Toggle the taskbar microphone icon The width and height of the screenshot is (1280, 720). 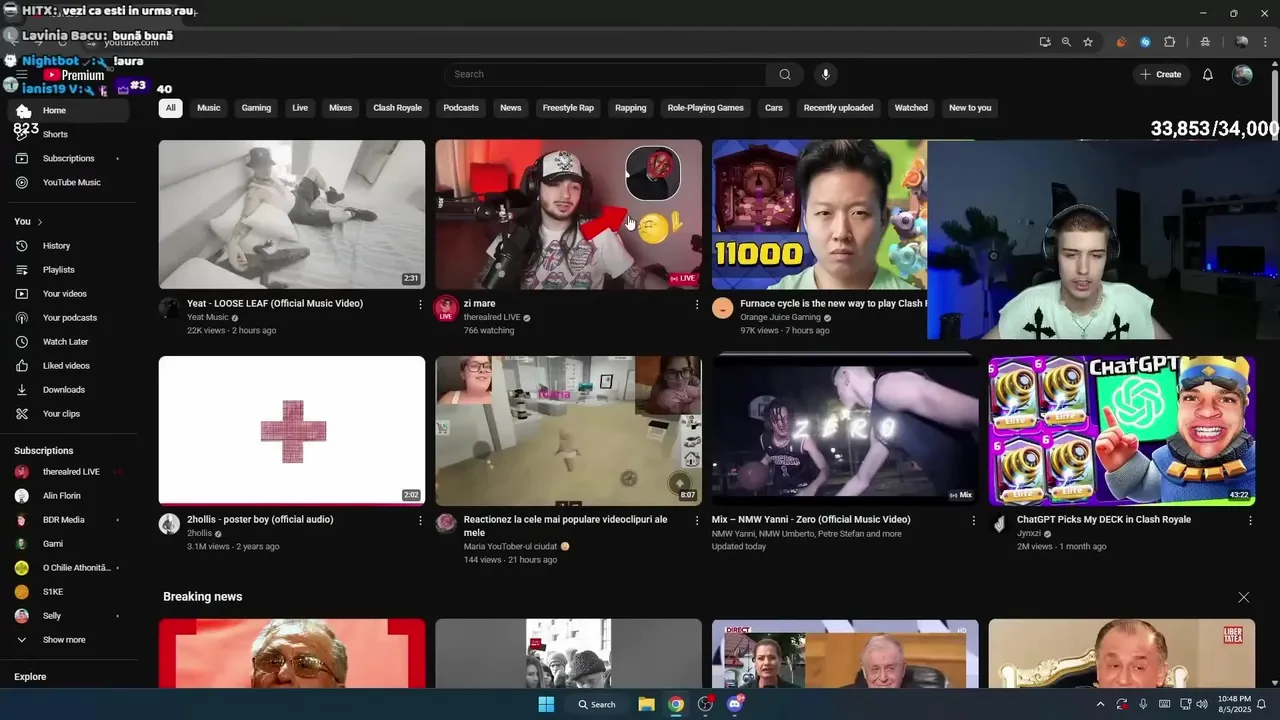point(1143,704)
